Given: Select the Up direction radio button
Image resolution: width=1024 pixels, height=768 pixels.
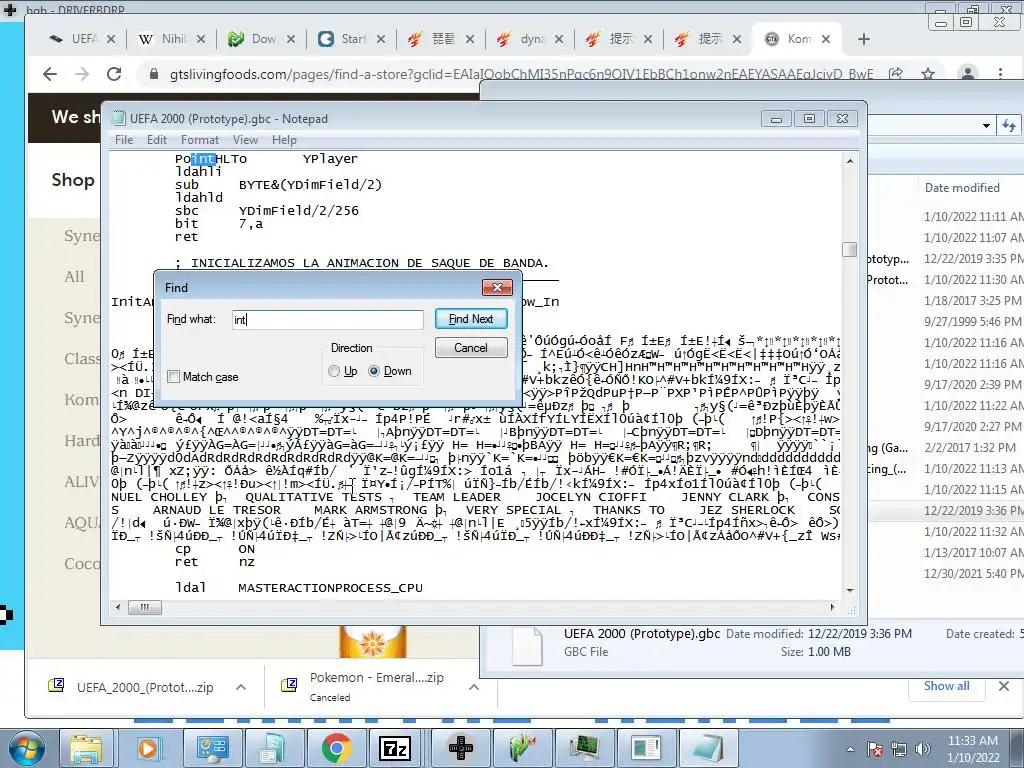Looking at the screenshot, I should coord(334,371).
